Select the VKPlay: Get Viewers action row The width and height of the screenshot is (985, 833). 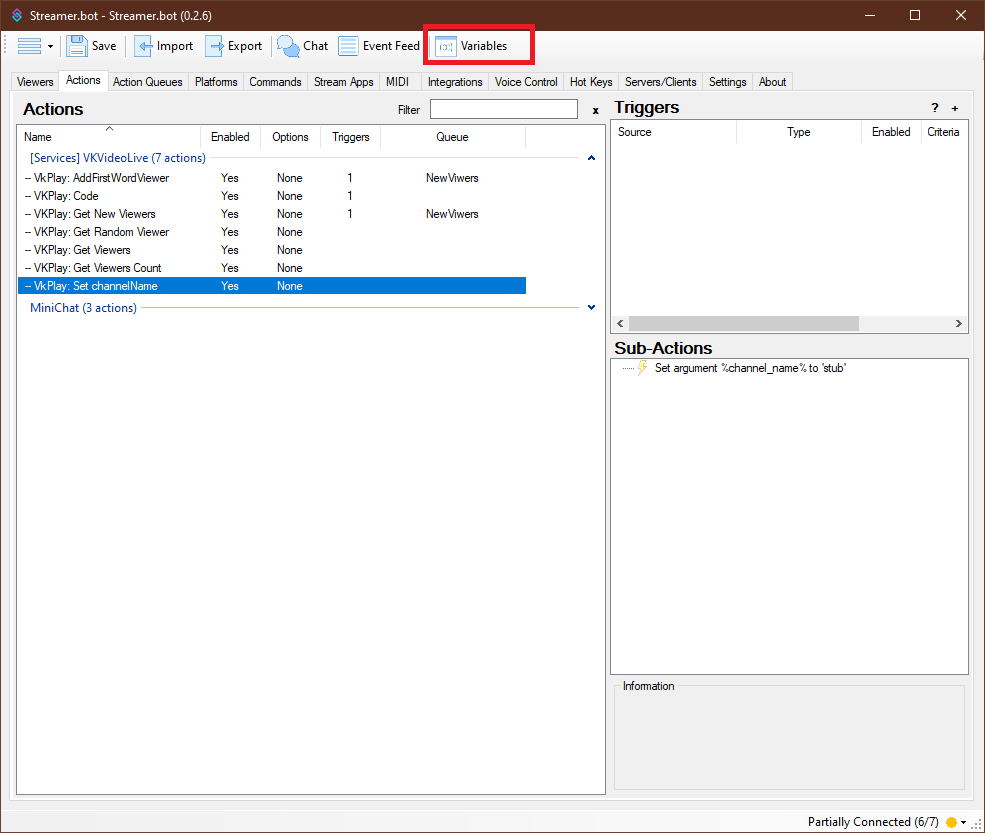point(272,250)
